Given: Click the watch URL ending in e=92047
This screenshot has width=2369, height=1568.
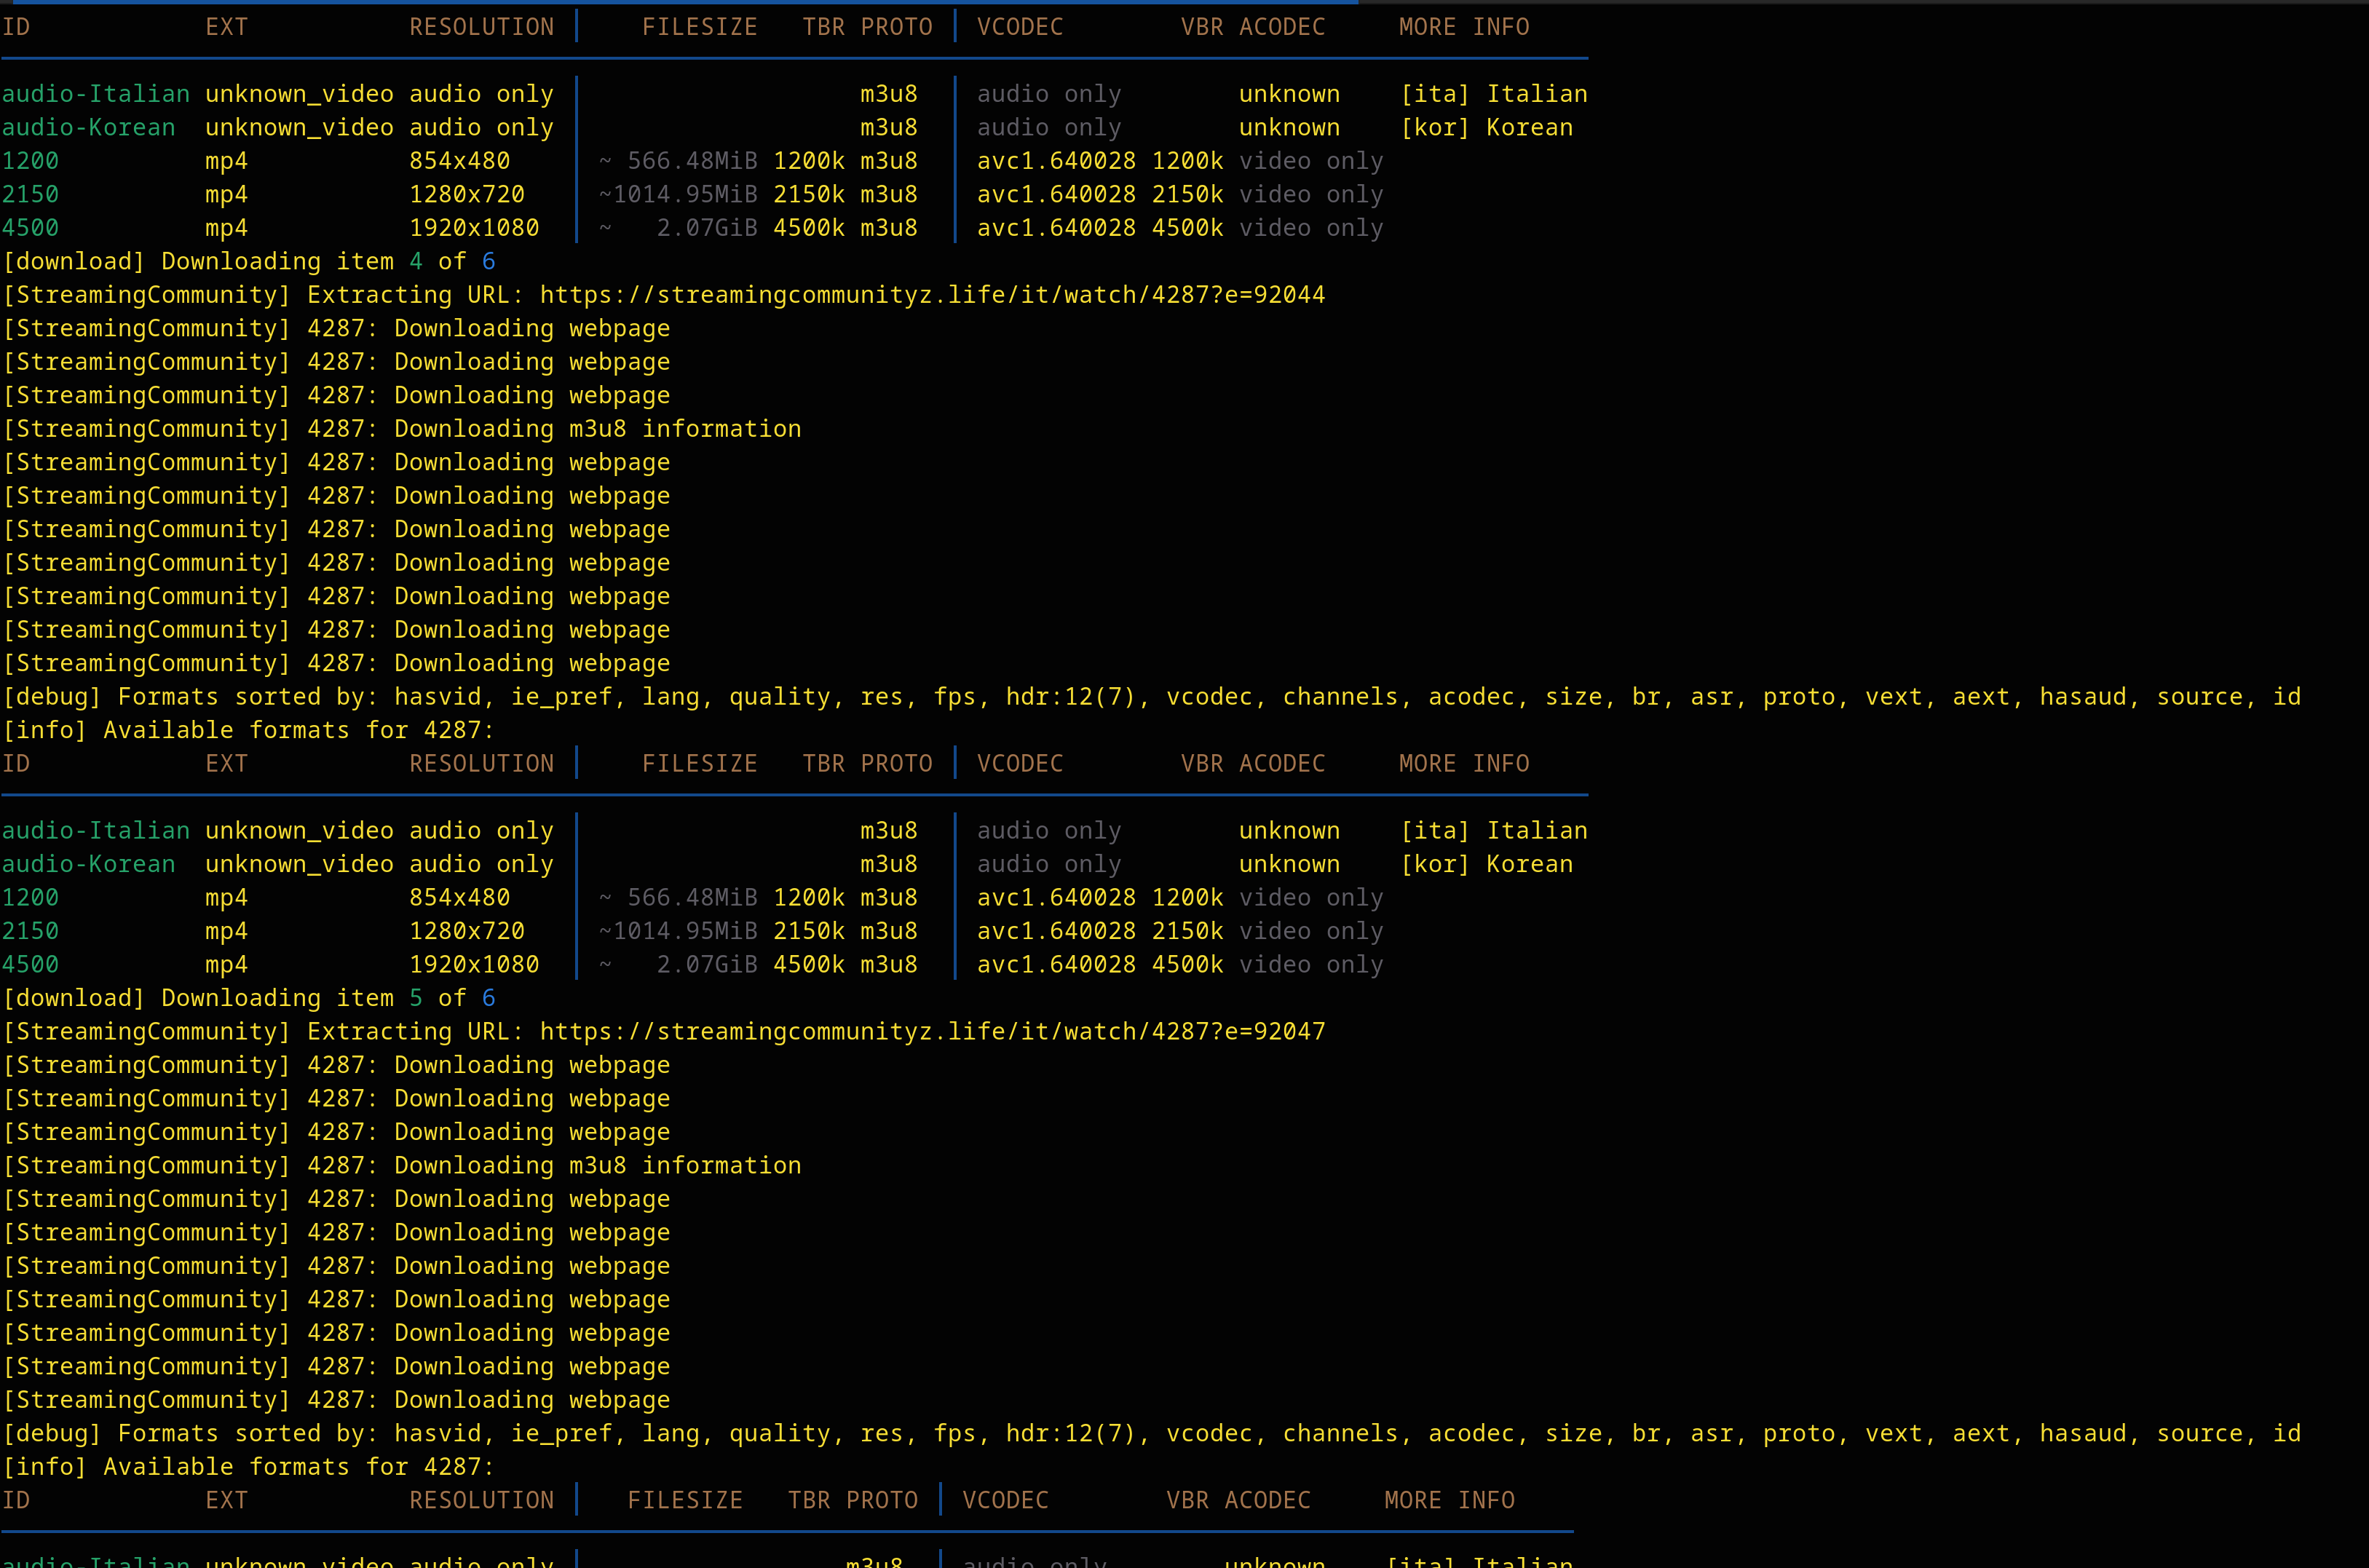Looking at the screenshot, I should point(932,1031).
